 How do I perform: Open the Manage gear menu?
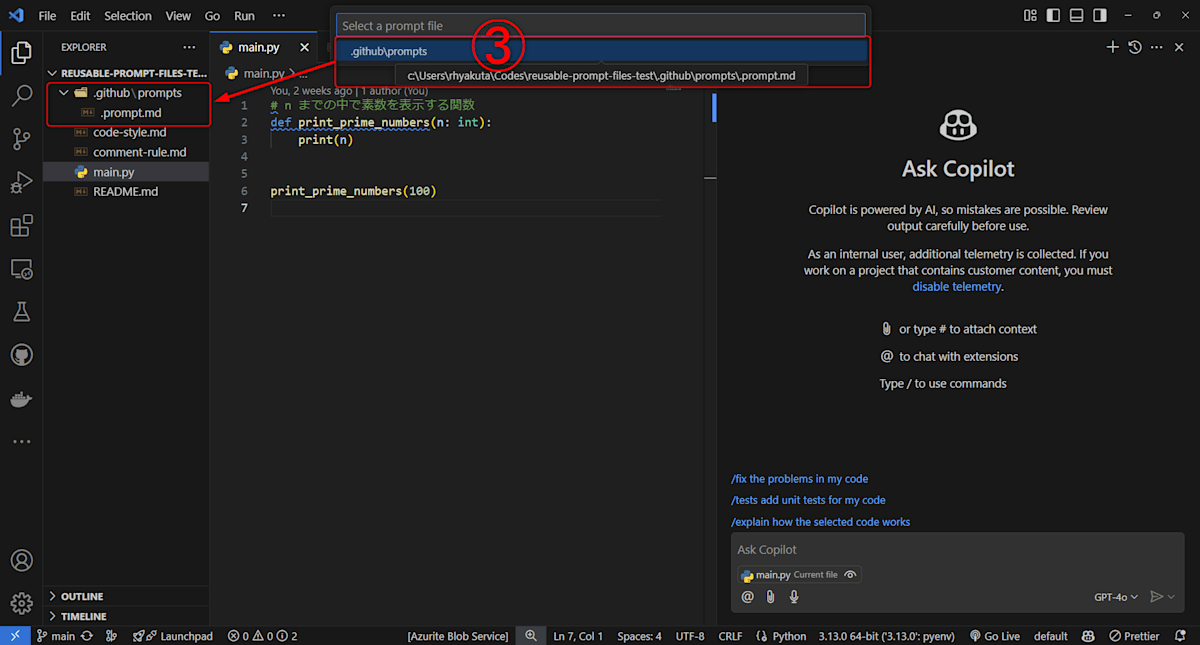pos(21,604)
